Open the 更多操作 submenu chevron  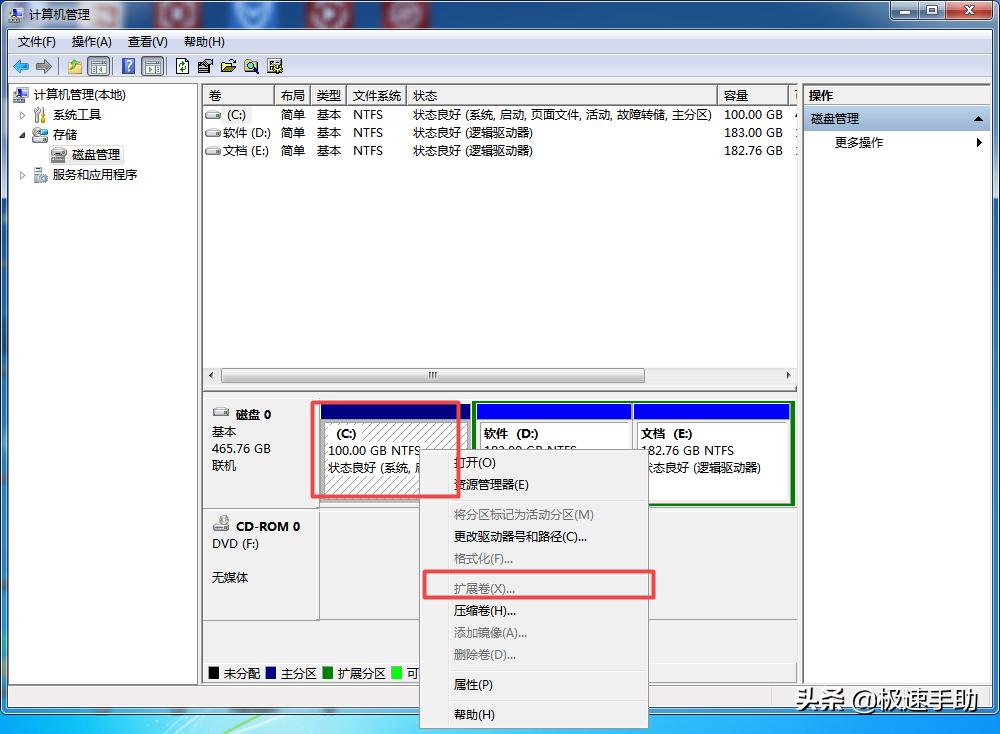(x=978, y=142)
